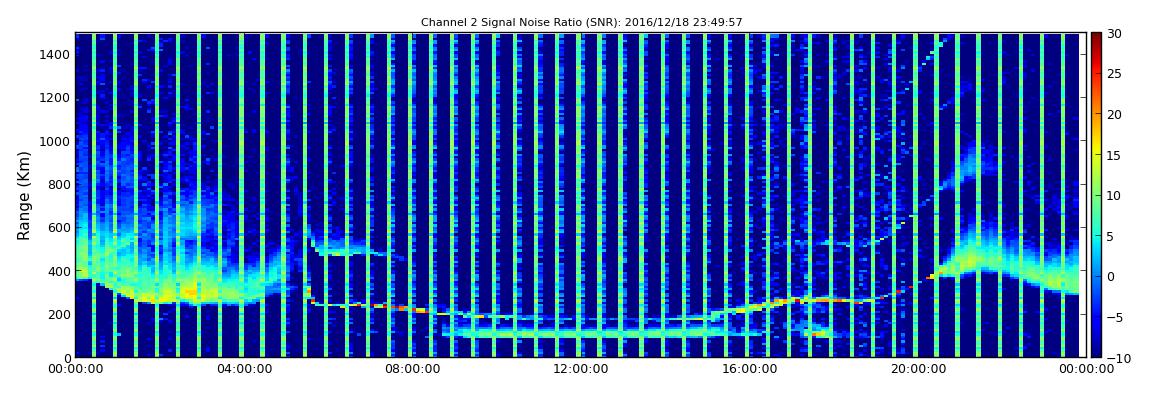Click the 200 tick label on the range axis

point(59,315)
